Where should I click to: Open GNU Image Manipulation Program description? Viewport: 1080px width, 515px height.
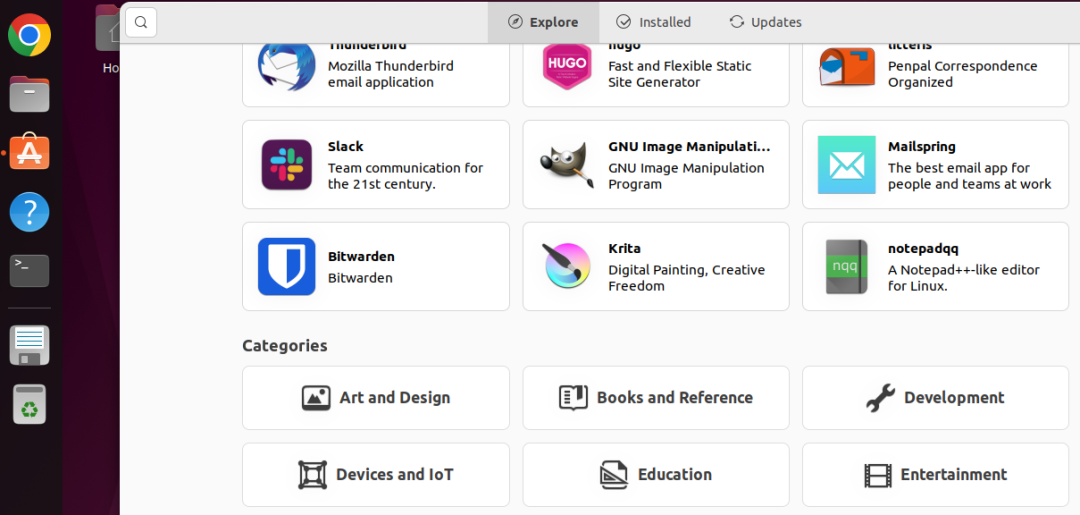[x=686, y=176]
